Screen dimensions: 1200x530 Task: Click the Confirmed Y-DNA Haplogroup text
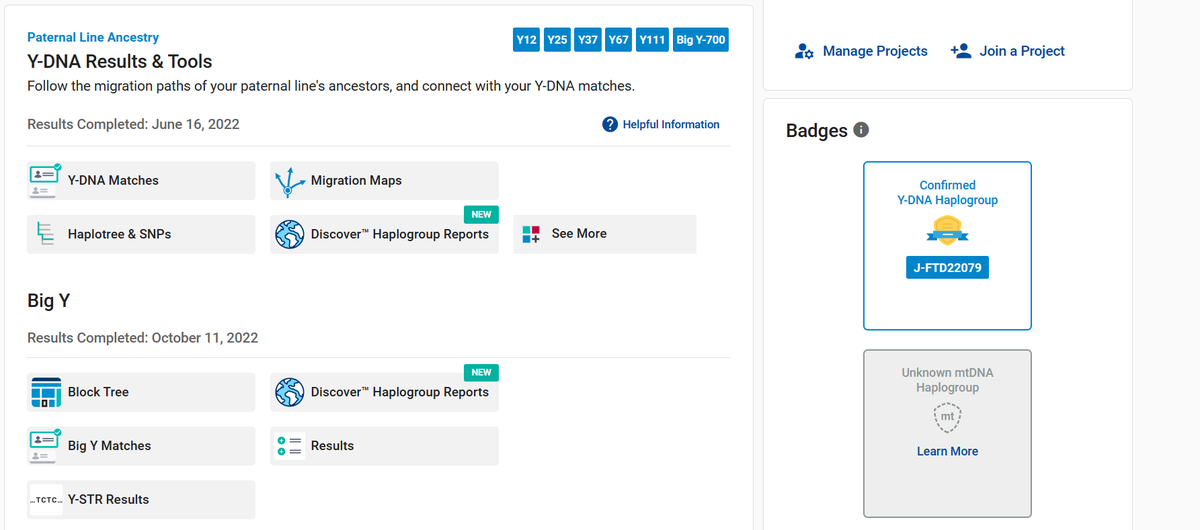point(947,193)
